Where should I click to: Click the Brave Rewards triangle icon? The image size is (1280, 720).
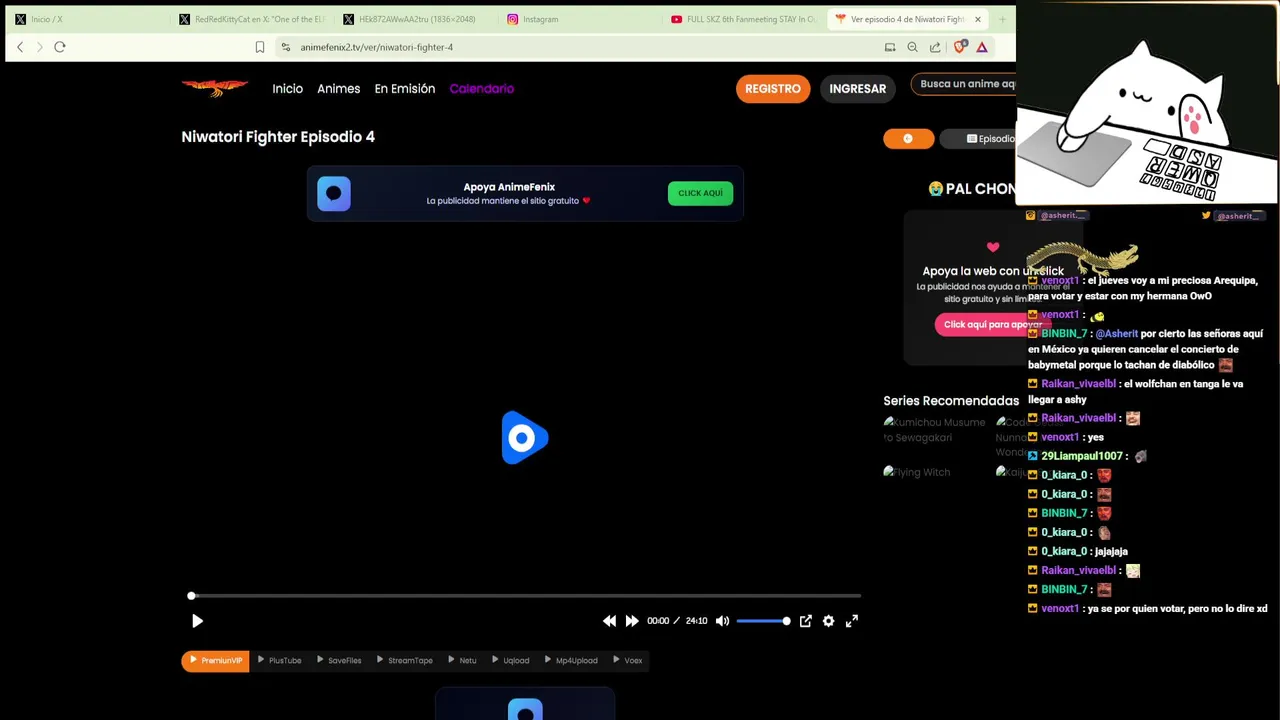click(982, 47)
